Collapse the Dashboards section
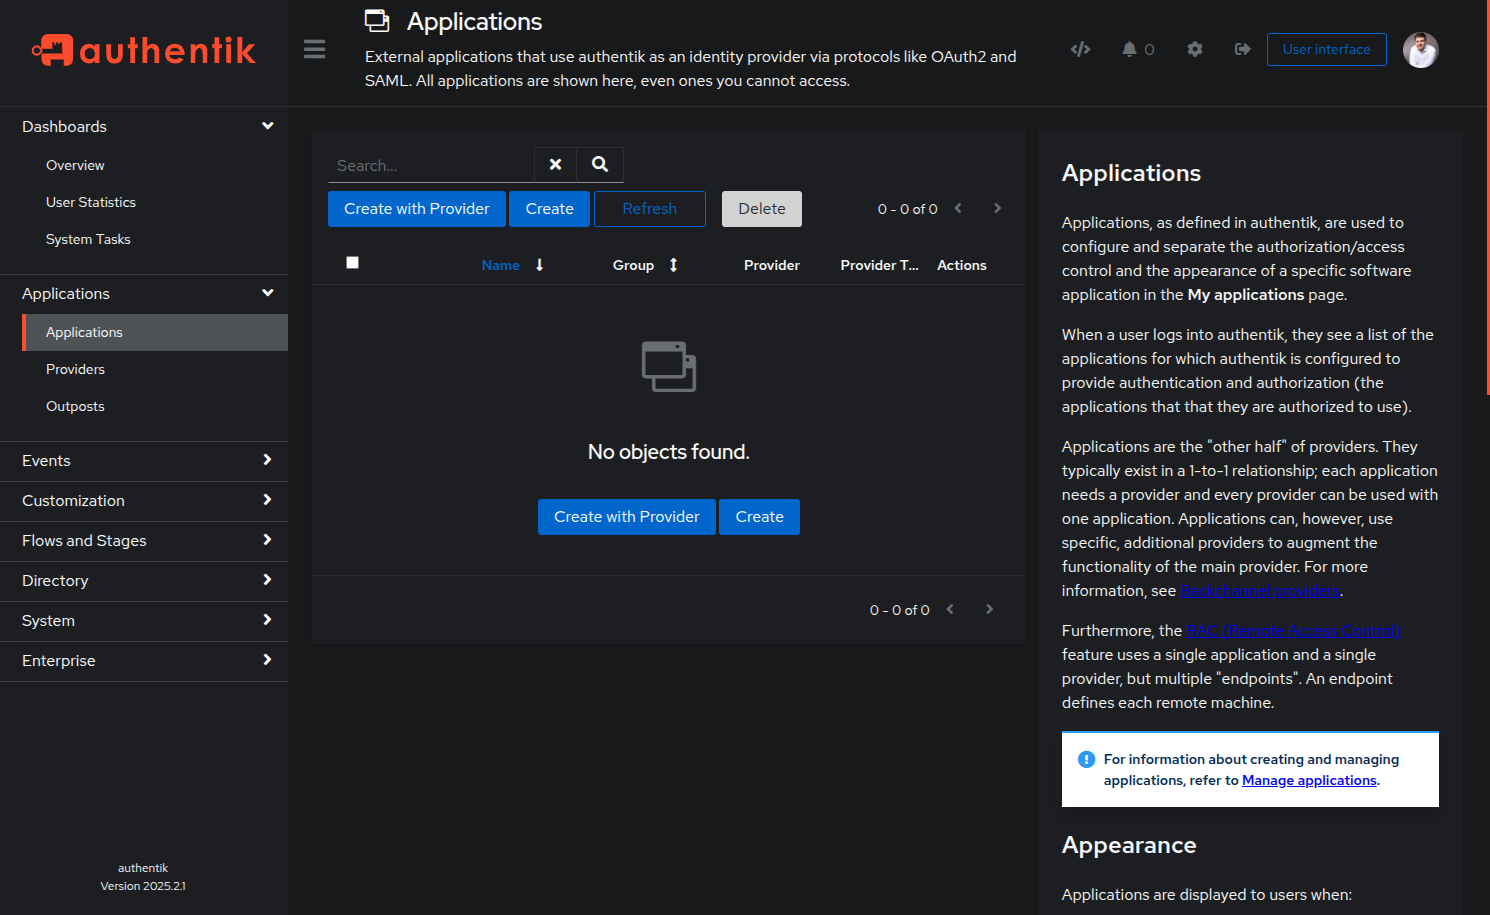Image resolution: width=1490 pixels, height=915 pixels. 144,127
